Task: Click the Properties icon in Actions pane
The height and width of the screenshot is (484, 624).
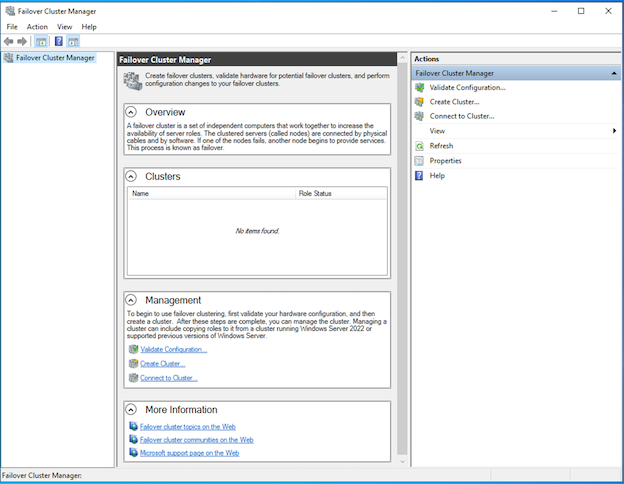Action: pos(419,161)
